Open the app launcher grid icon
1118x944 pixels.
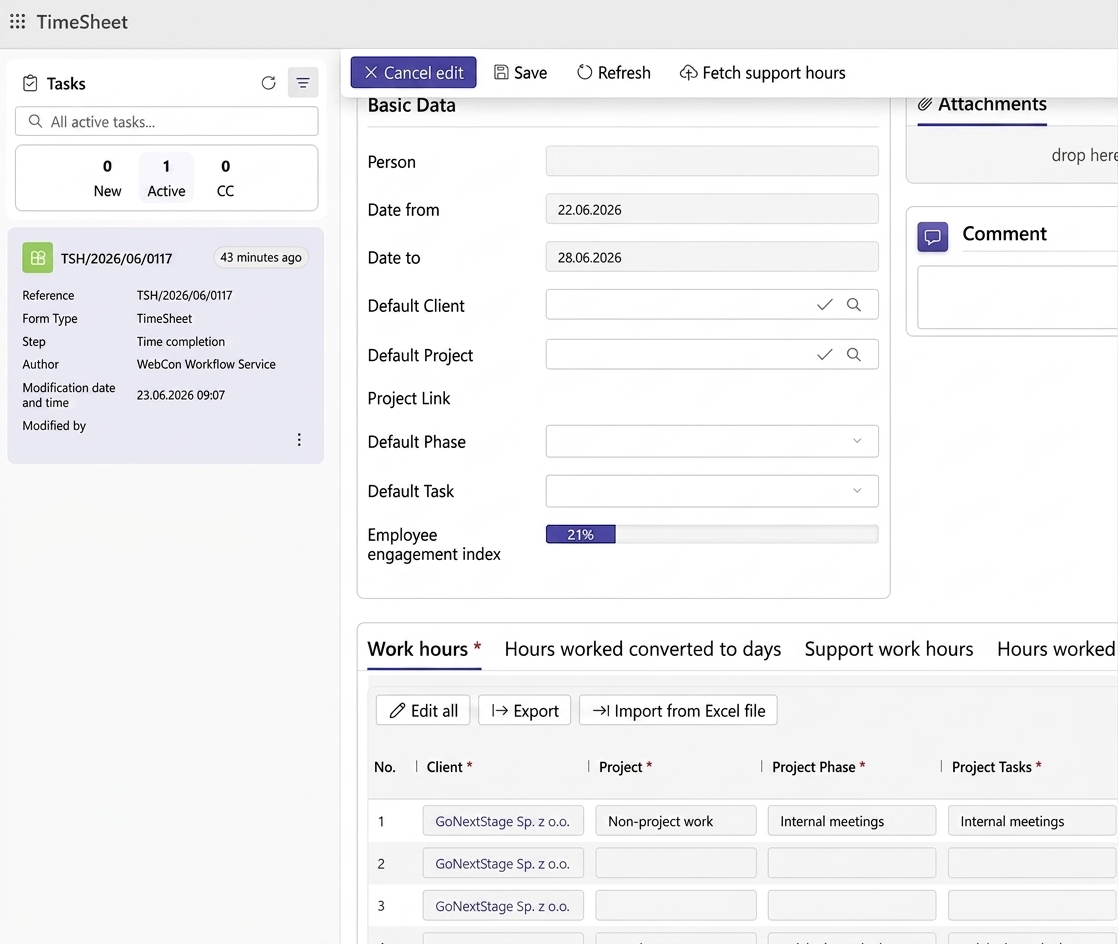tap(18, 21)
